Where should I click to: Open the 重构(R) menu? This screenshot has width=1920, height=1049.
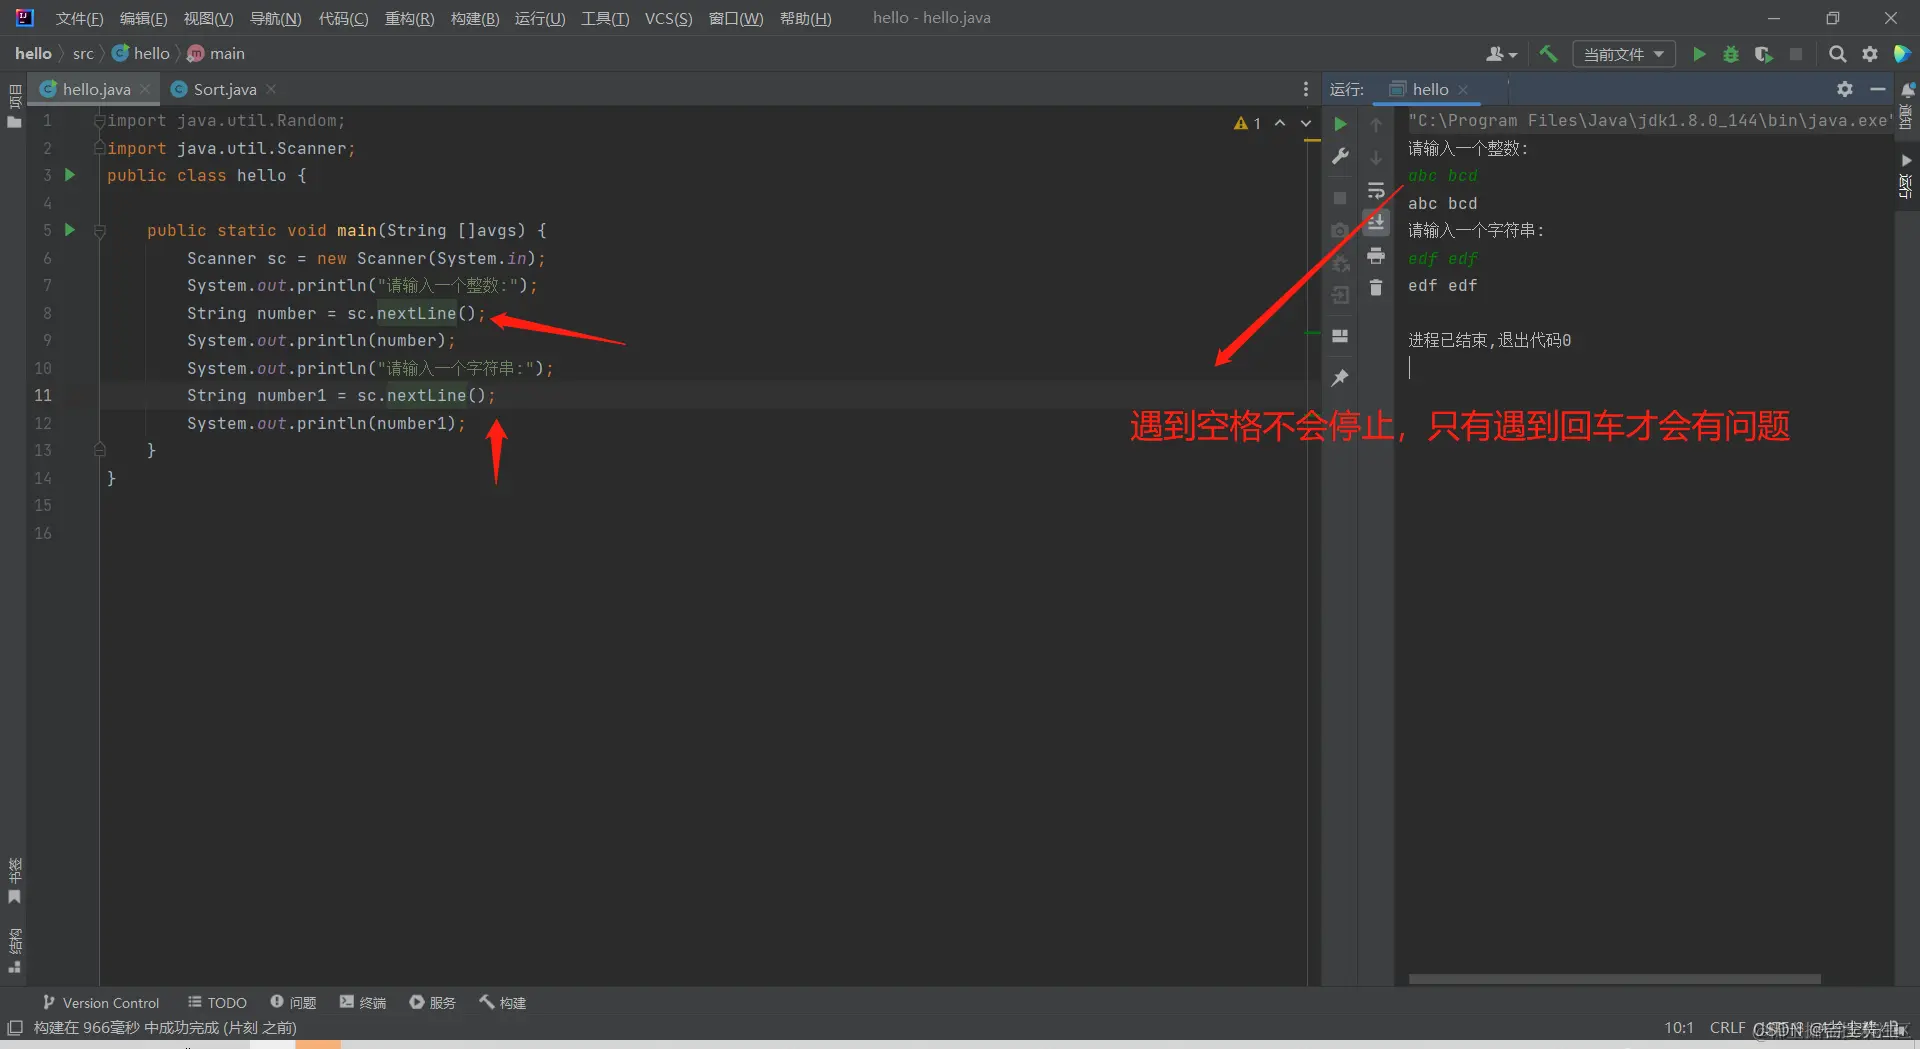[x=409, y=18]
